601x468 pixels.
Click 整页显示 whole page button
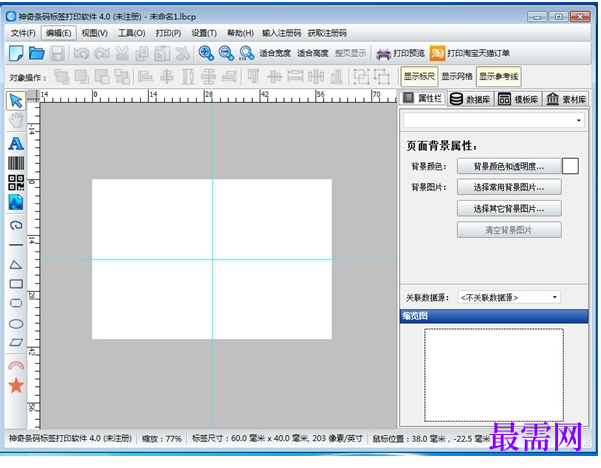pyautogui.click(x=350, y=53)
